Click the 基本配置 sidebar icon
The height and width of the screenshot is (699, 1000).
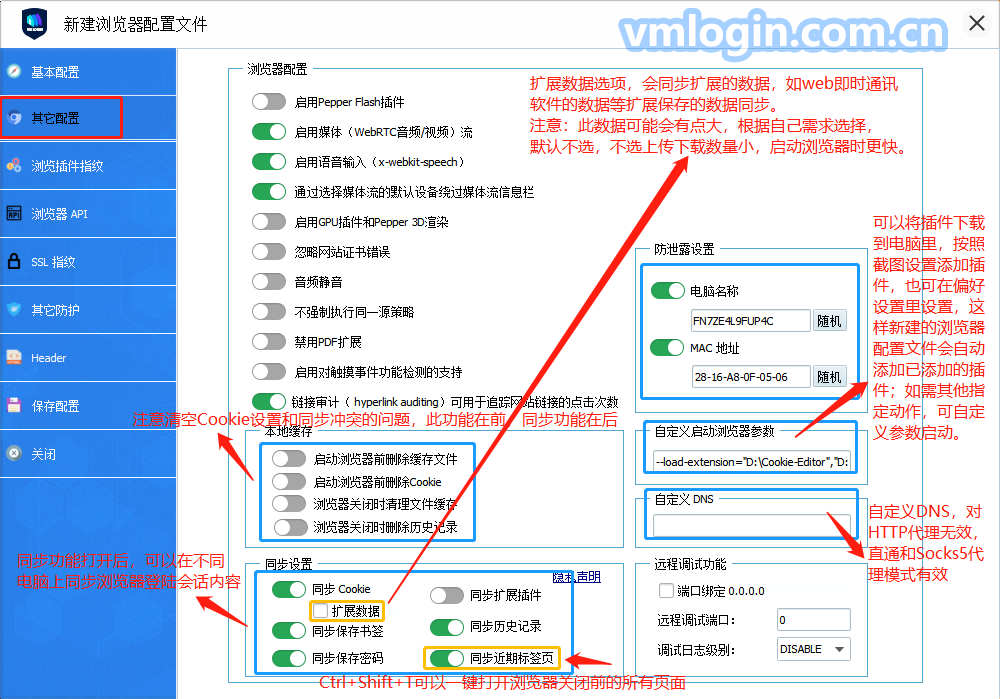click(14, 71)
